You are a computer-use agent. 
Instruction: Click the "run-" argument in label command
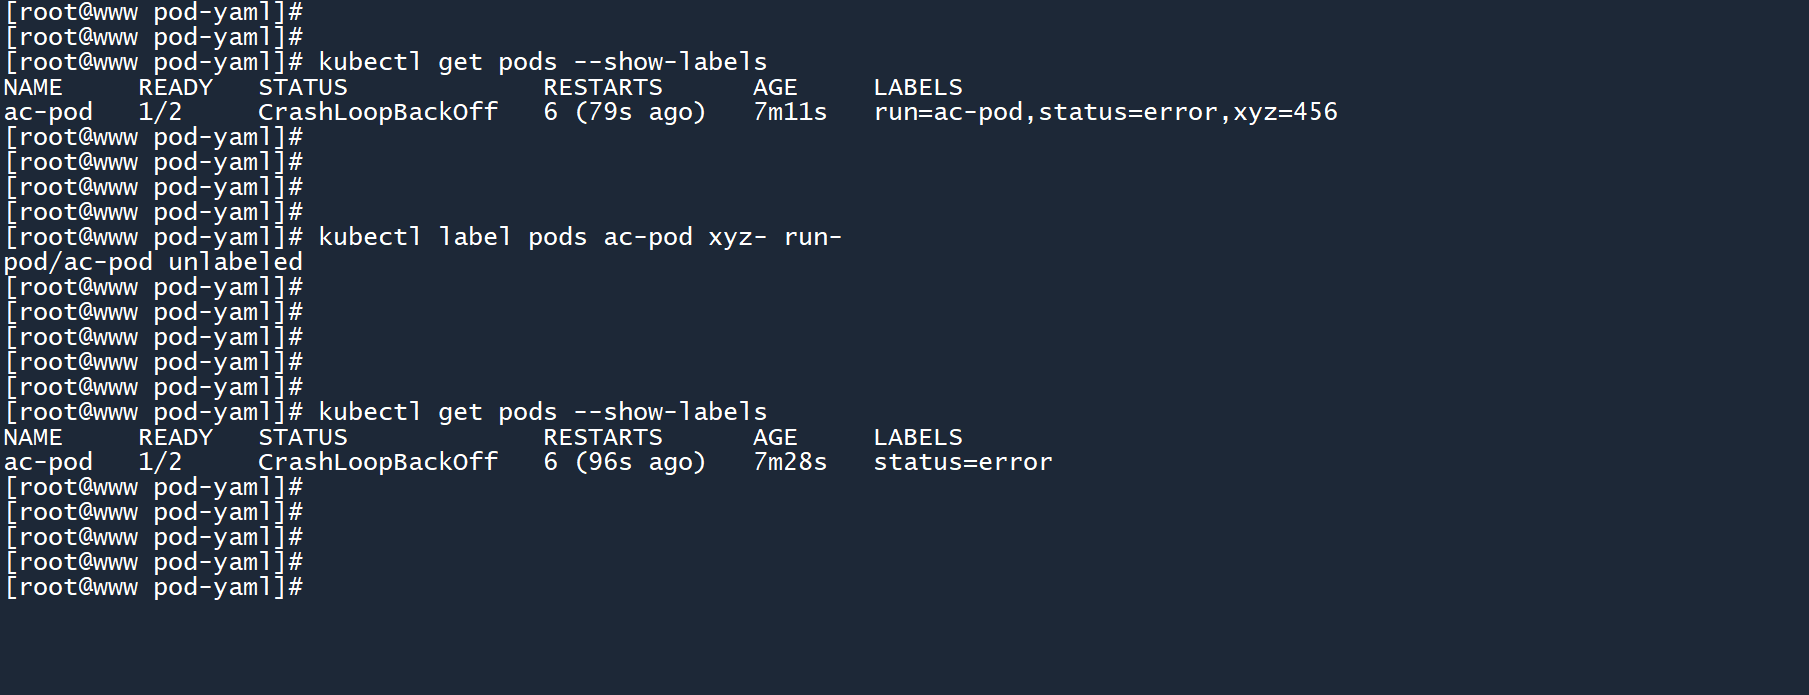click(812, 237)
